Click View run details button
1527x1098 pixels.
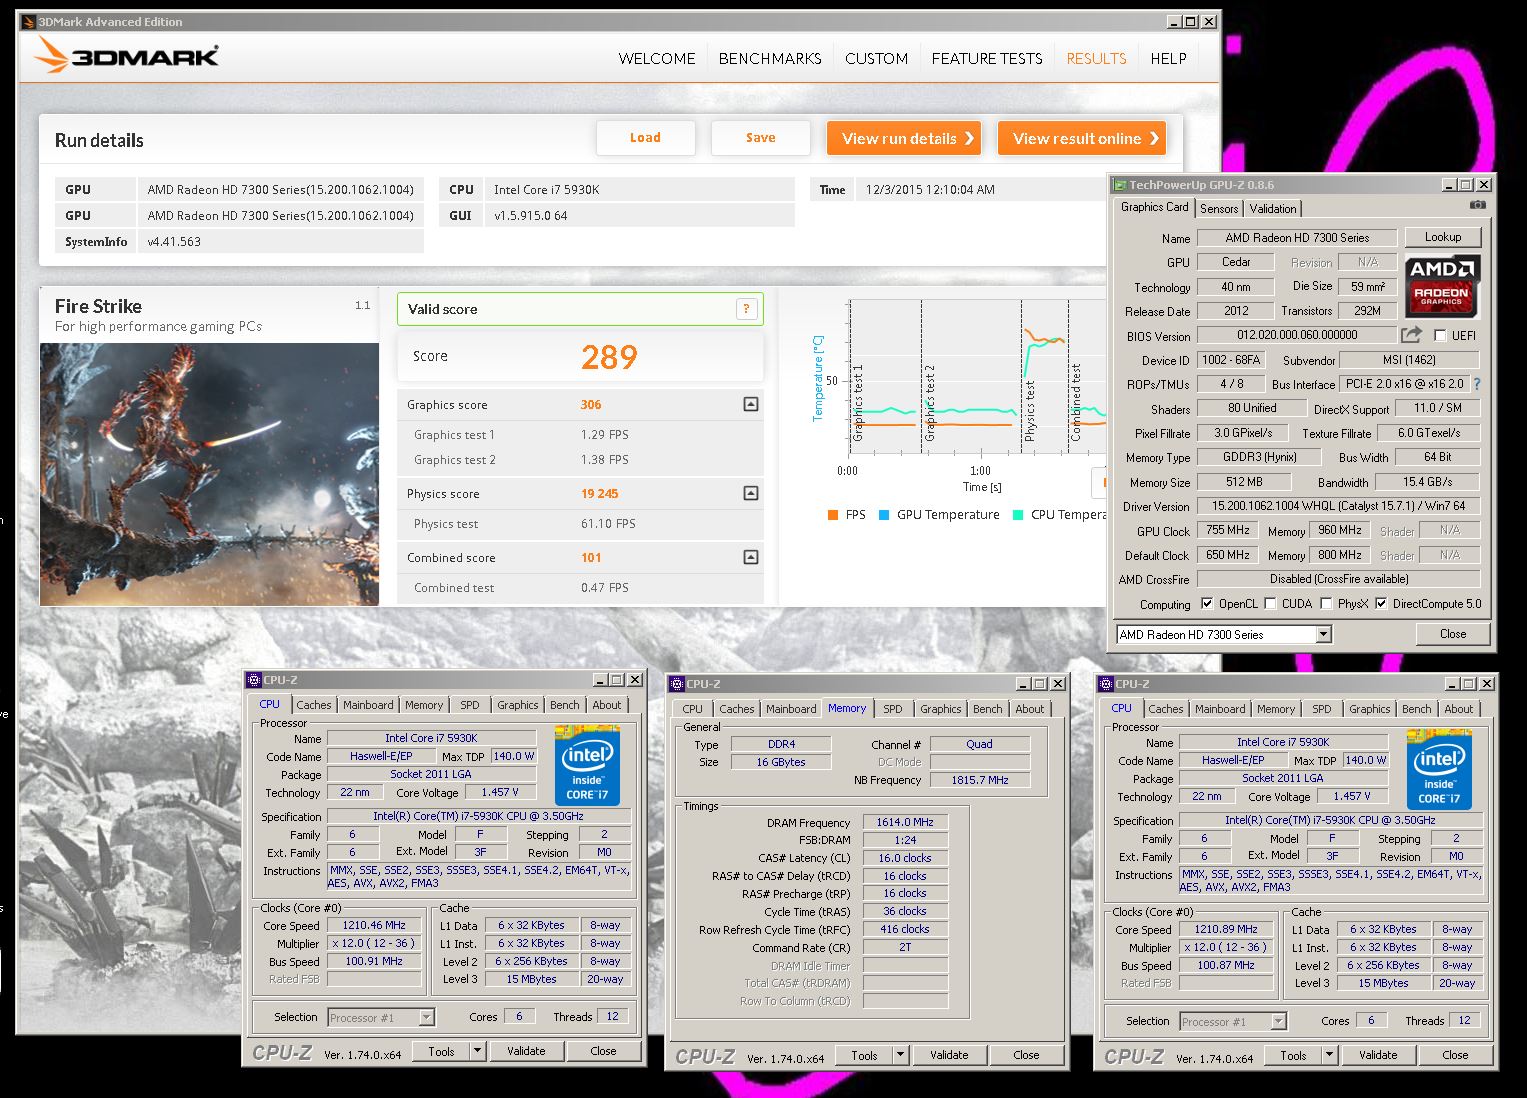(904, 138)
